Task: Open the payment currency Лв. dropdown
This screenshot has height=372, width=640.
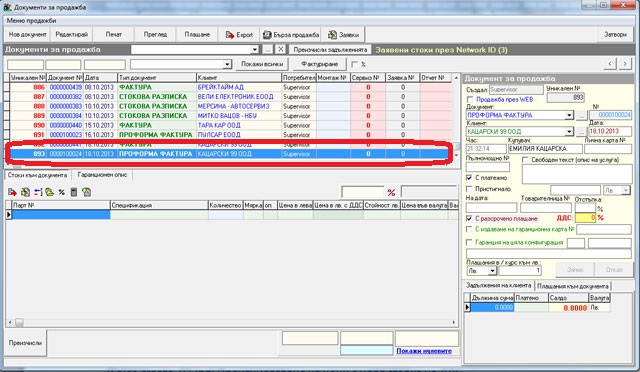Action: click(492, 271)
